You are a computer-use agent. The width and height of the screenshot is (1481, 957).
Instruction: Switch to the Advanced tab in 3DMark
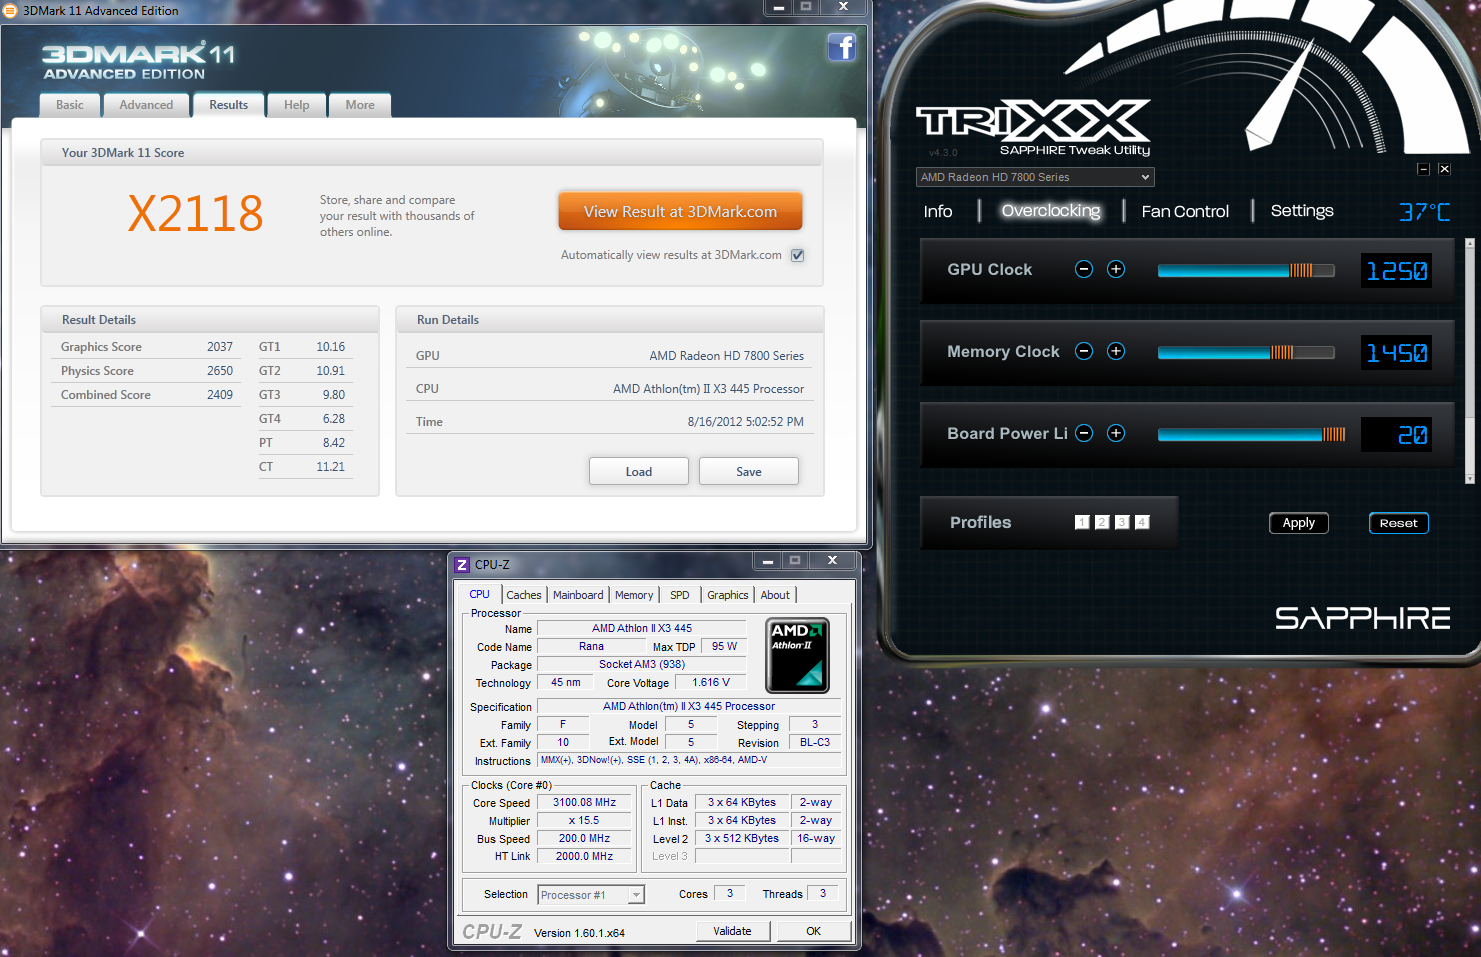click(x=146, y=105)
